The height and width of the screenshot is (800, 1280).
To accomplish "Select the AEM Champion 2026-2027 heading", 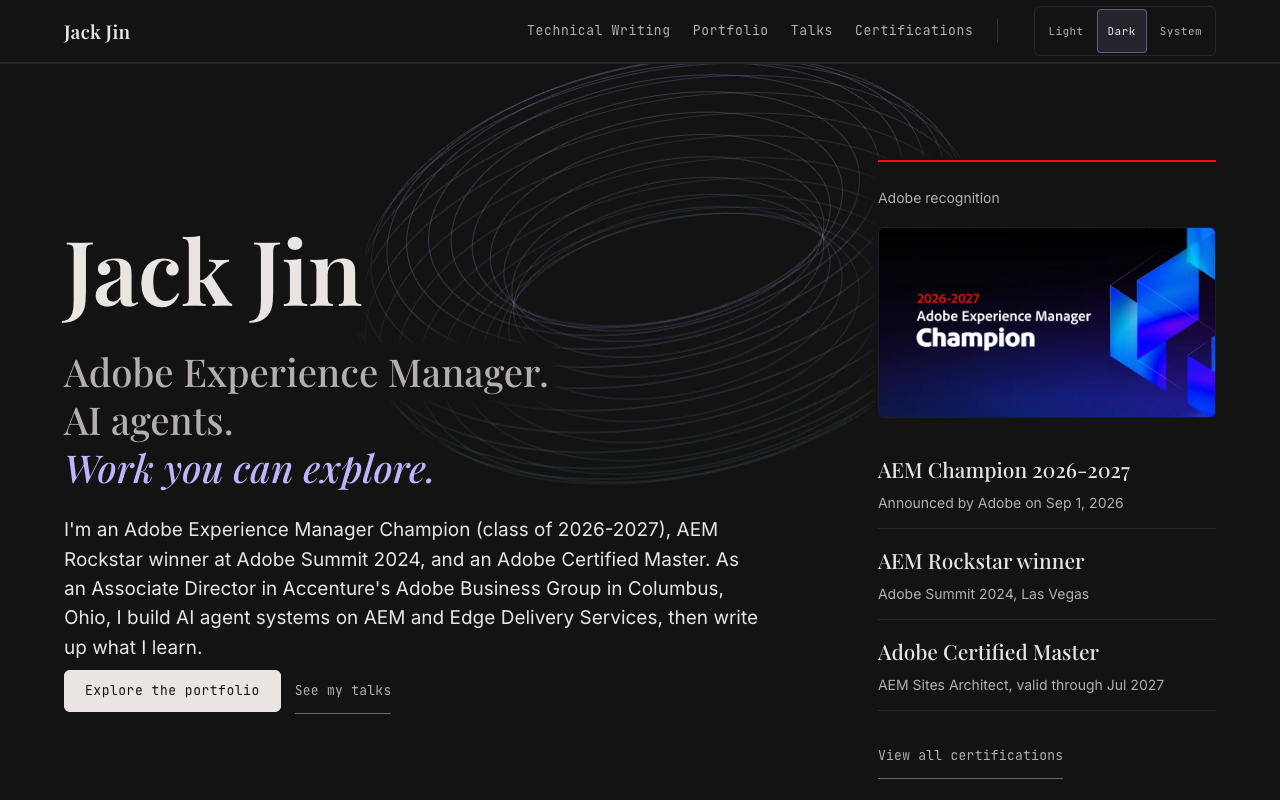I will coord(1004,470).
